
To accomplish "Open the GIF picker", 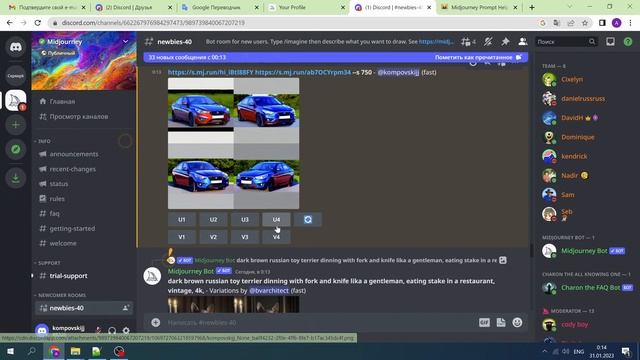I will [484, 322].
